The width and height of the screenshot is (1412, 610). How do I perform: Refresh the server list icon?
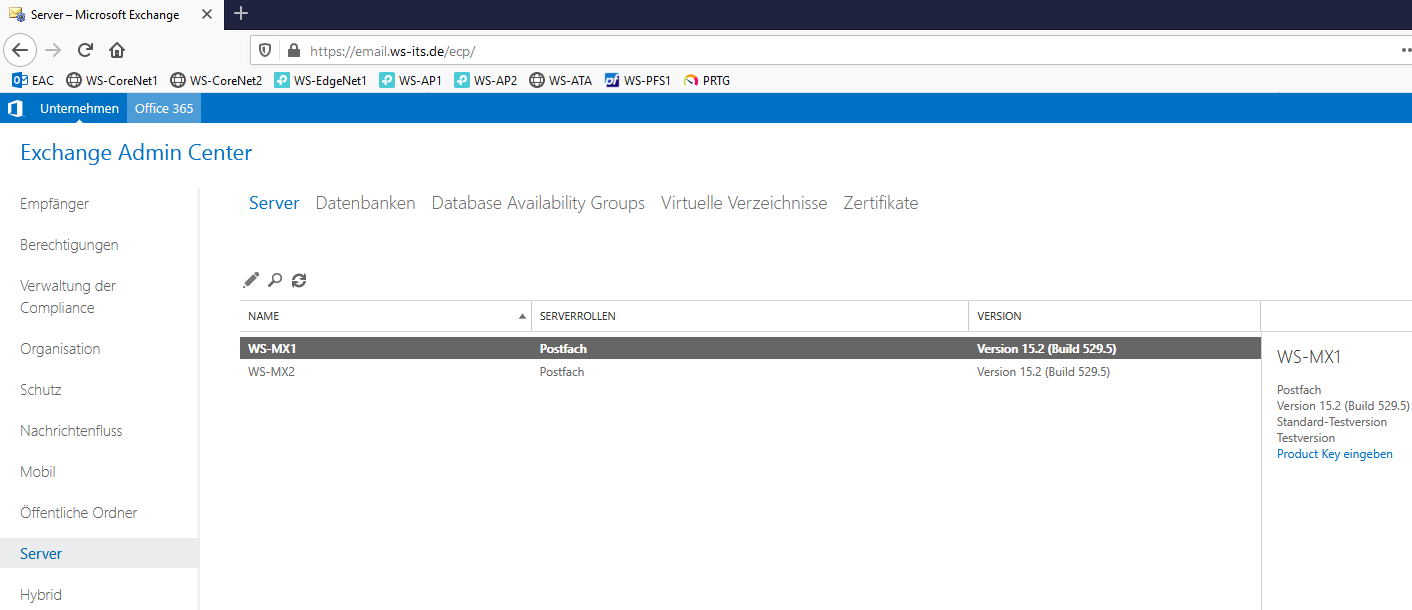tap(299, 280)
